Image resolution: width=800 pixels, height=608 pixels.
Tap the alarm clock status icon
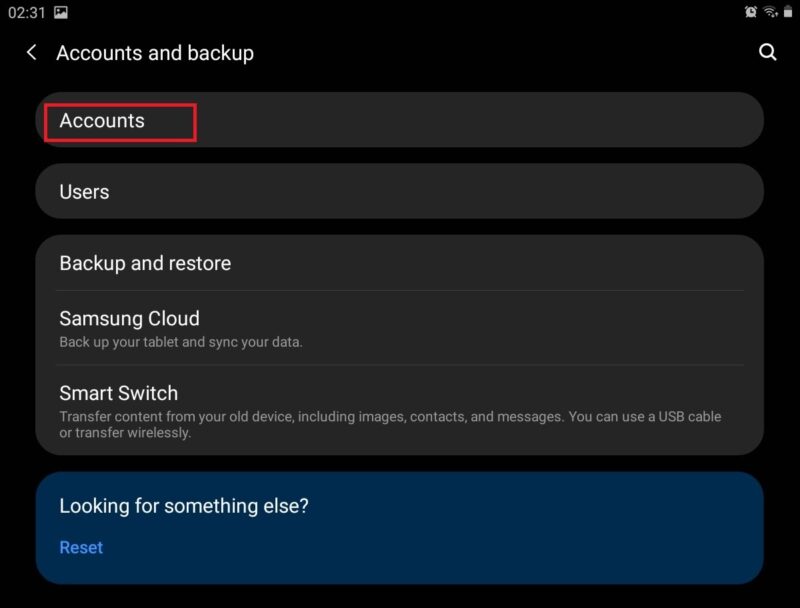click(x=751, y=12)
